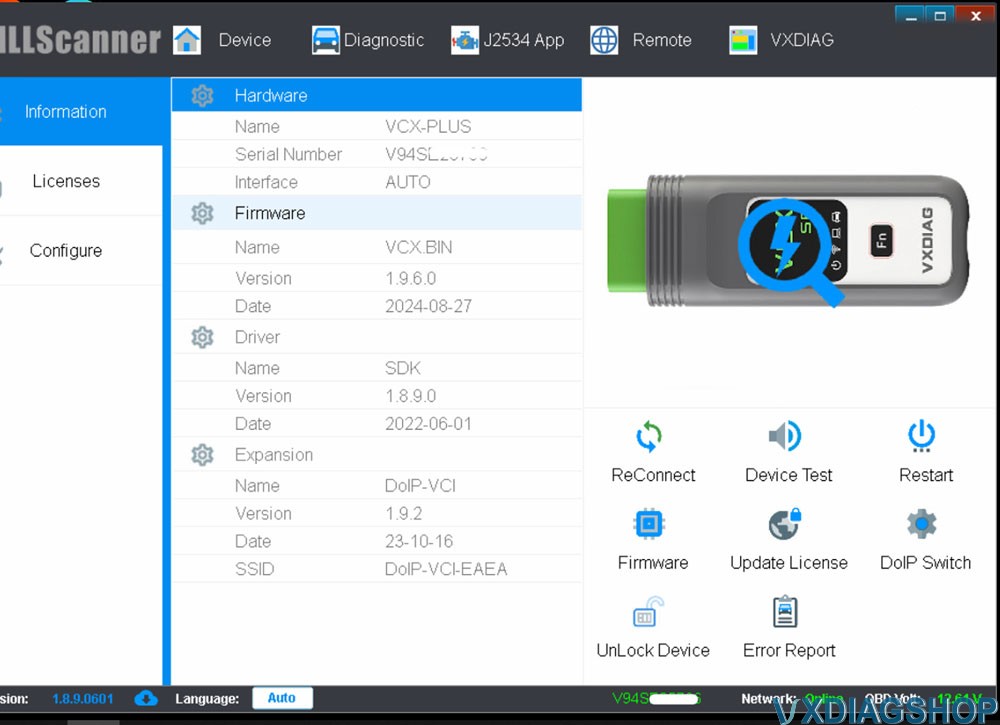
Task: Click the UnLock Device padlock icon
Action: (x=648, y=611)
